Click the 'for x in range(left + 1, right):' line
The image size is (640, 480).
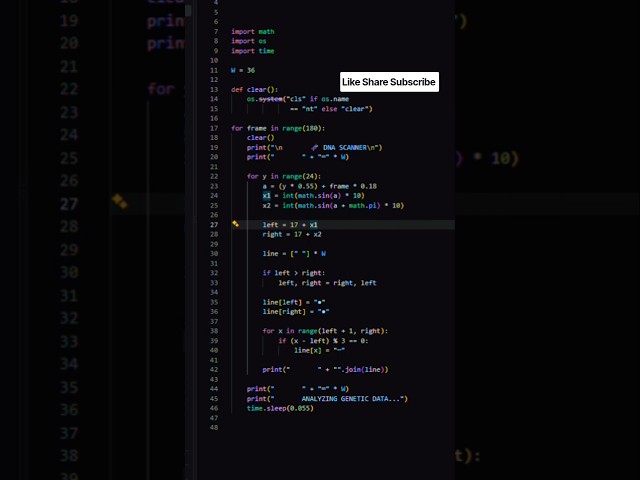tap(325, 331)
